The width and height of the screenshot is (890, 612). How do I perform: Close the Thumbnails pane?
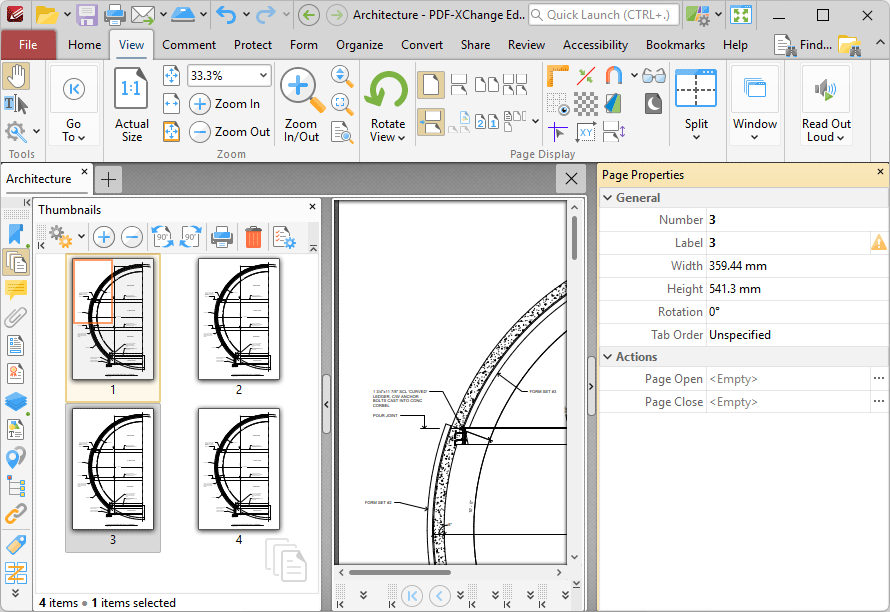(x=312, y=207)
